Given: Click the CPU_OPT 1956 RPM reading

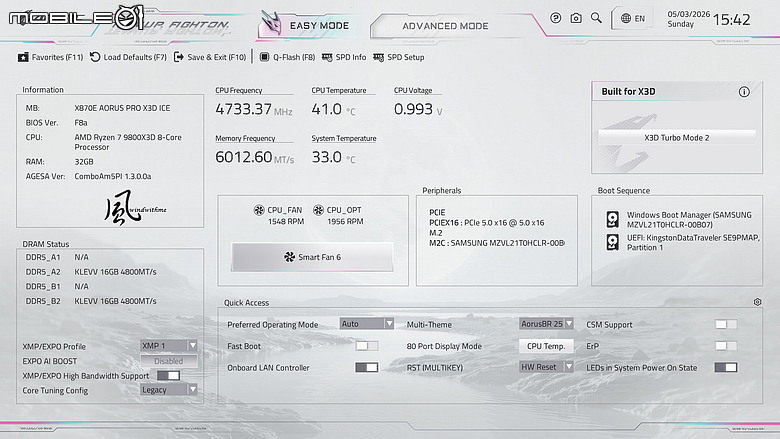Looking at the screenshot, I should (x=345, y=221).
